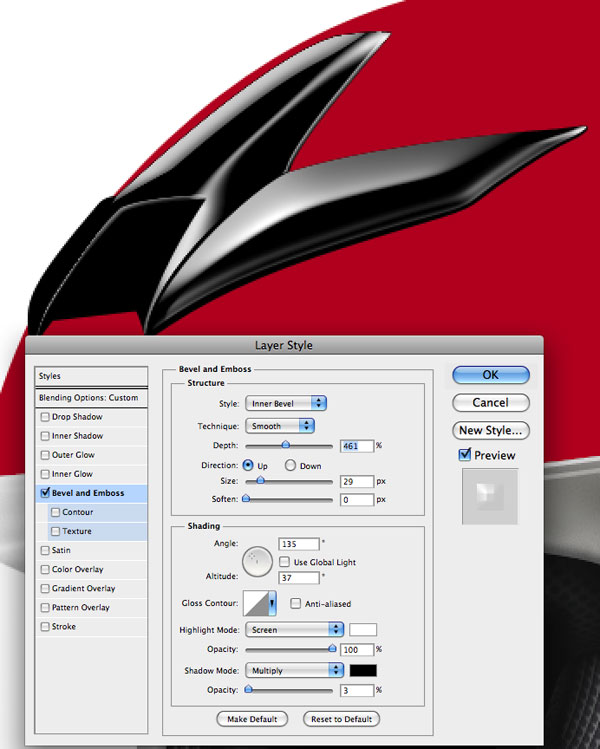This screenshot has width=600, height=749.
Task: Select the Satin row label
Action: (61, 550)
